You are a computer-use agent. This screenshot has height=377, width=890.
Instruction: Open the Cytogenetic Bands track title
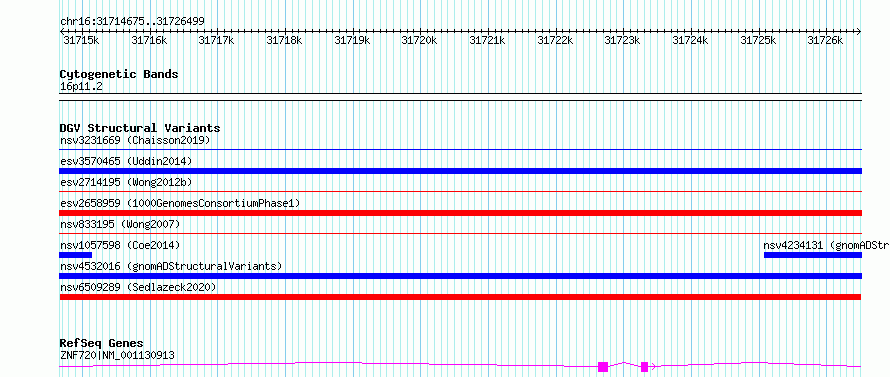119,74
